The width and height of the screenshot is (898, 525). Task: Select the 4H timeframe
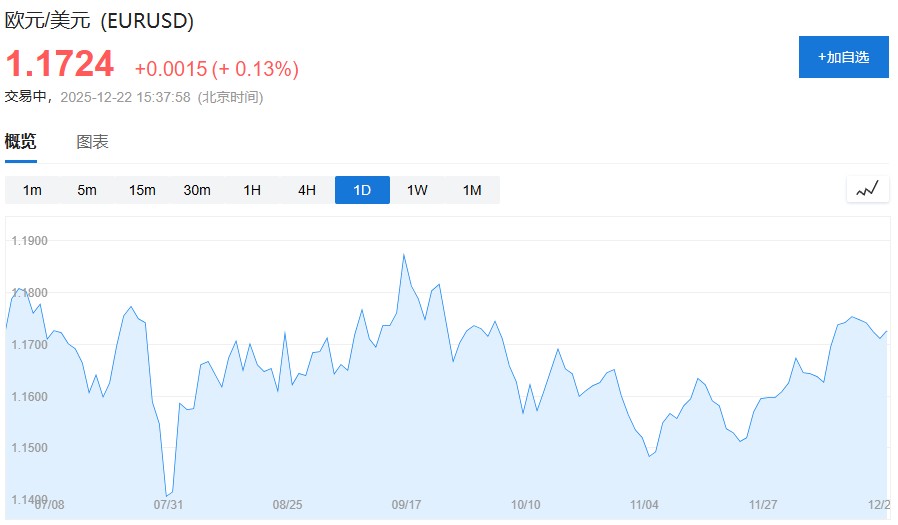tap(307, 190)
